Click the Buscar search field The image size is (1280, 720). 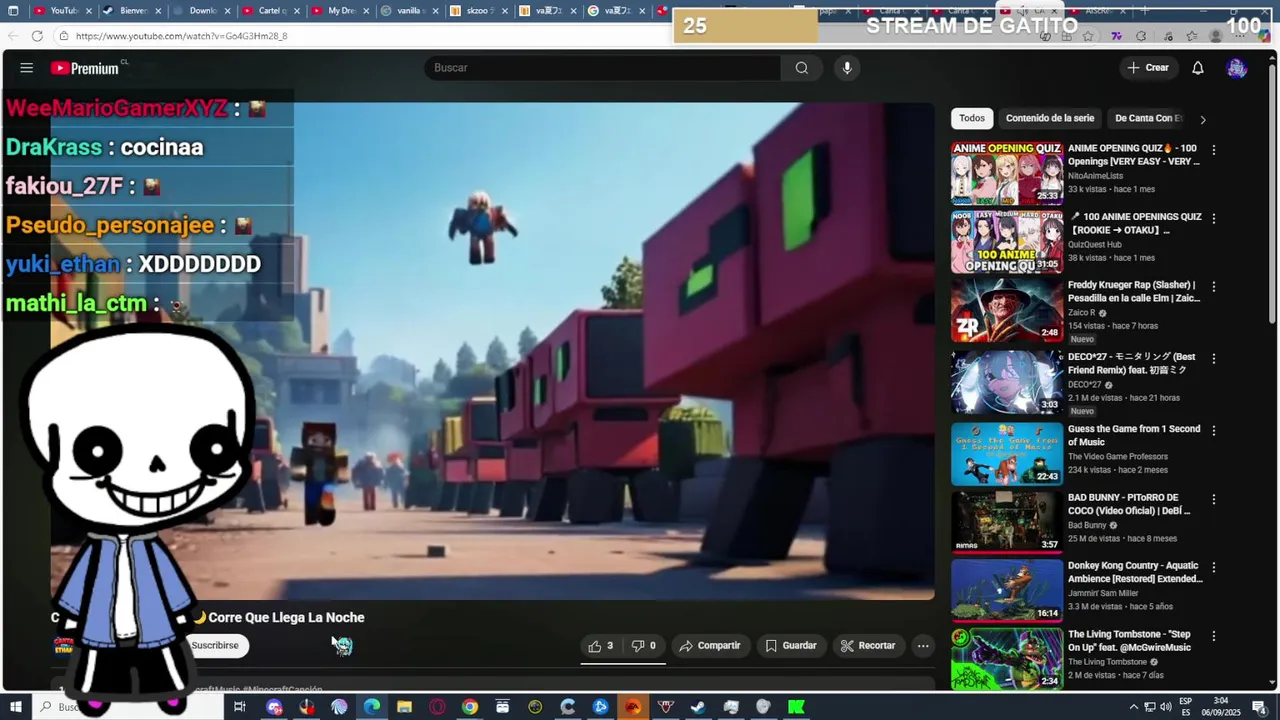tap(602, 68)
